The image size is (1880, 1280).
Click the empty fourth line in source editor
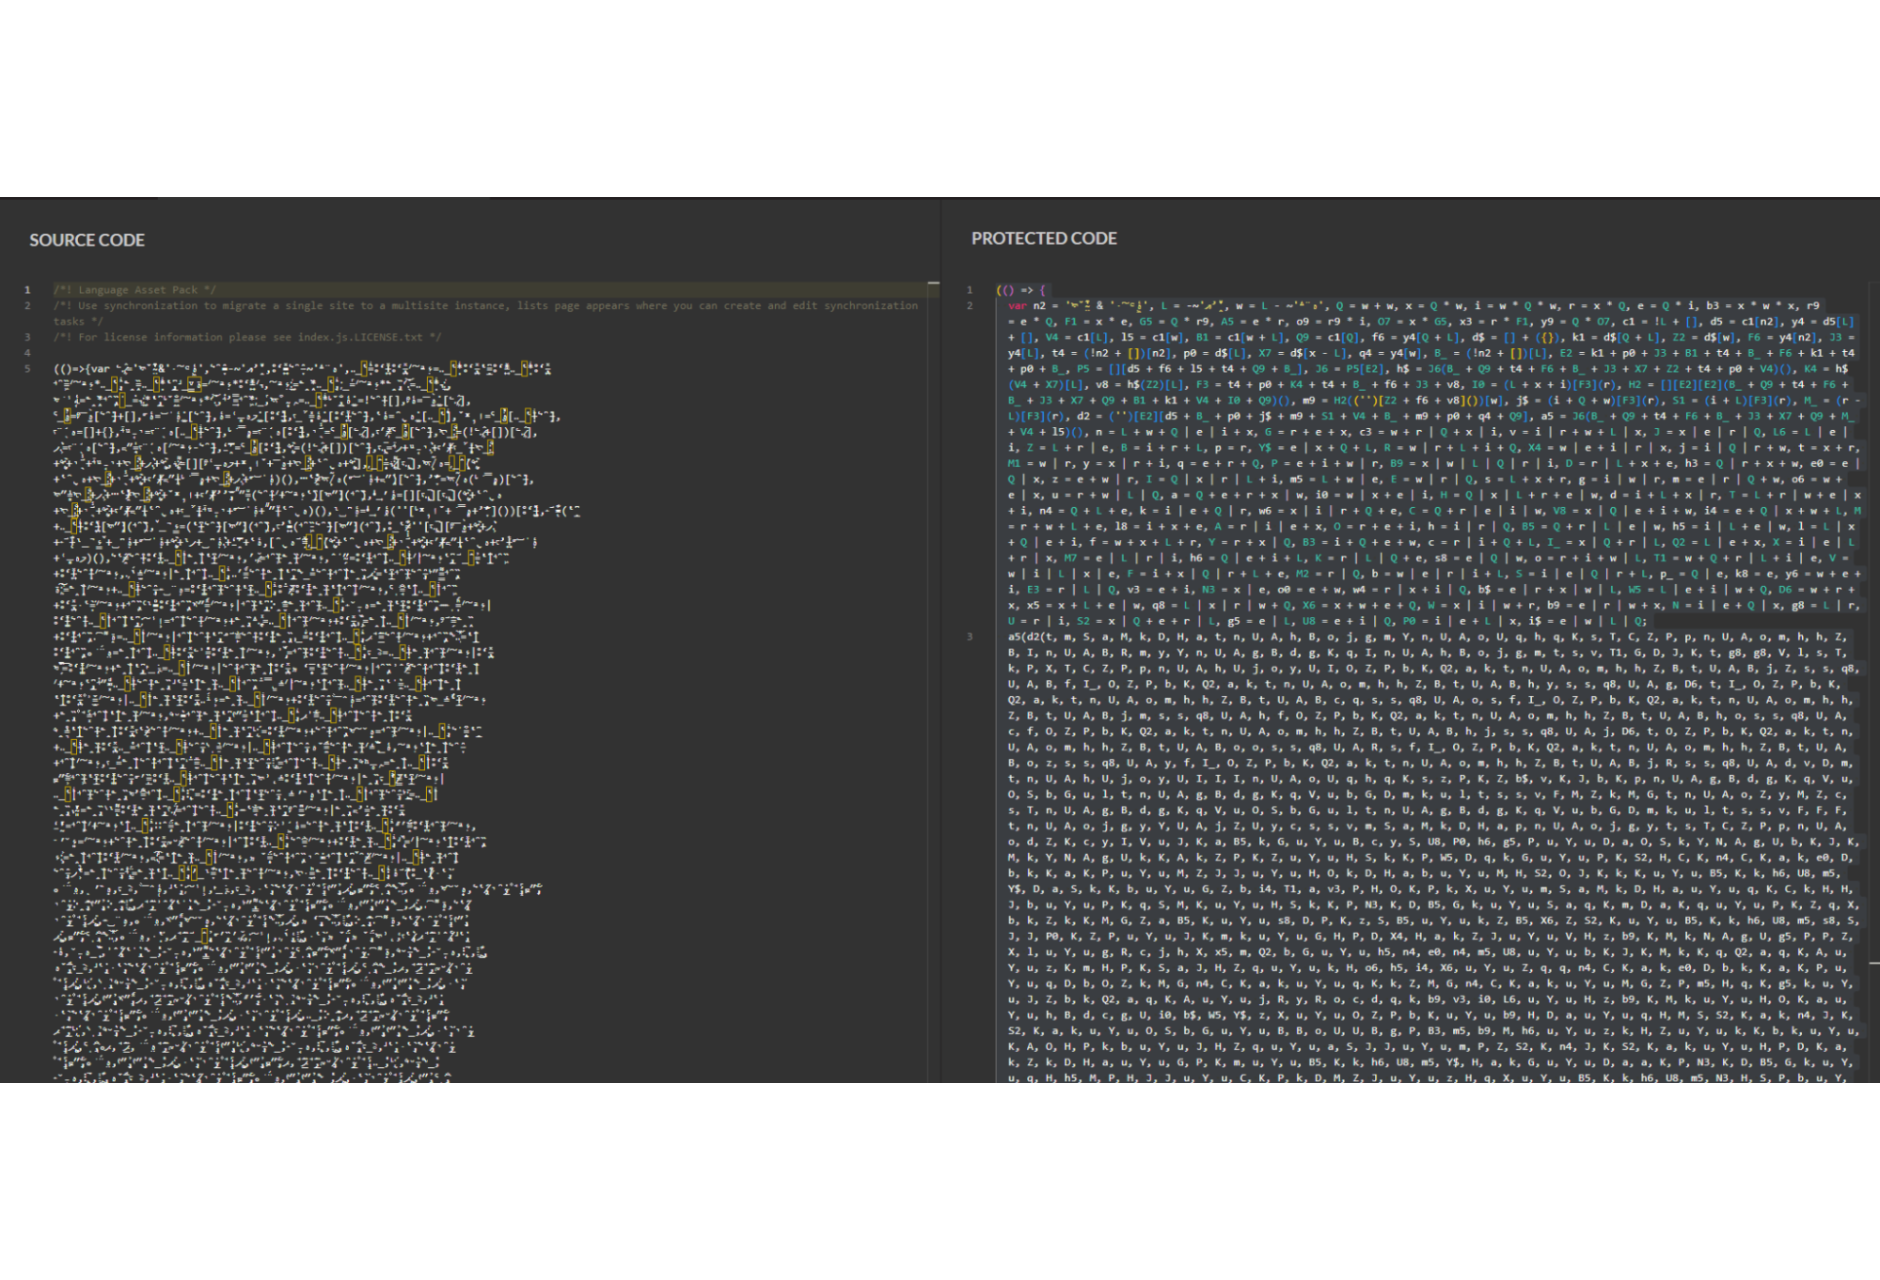coord(300,353)
